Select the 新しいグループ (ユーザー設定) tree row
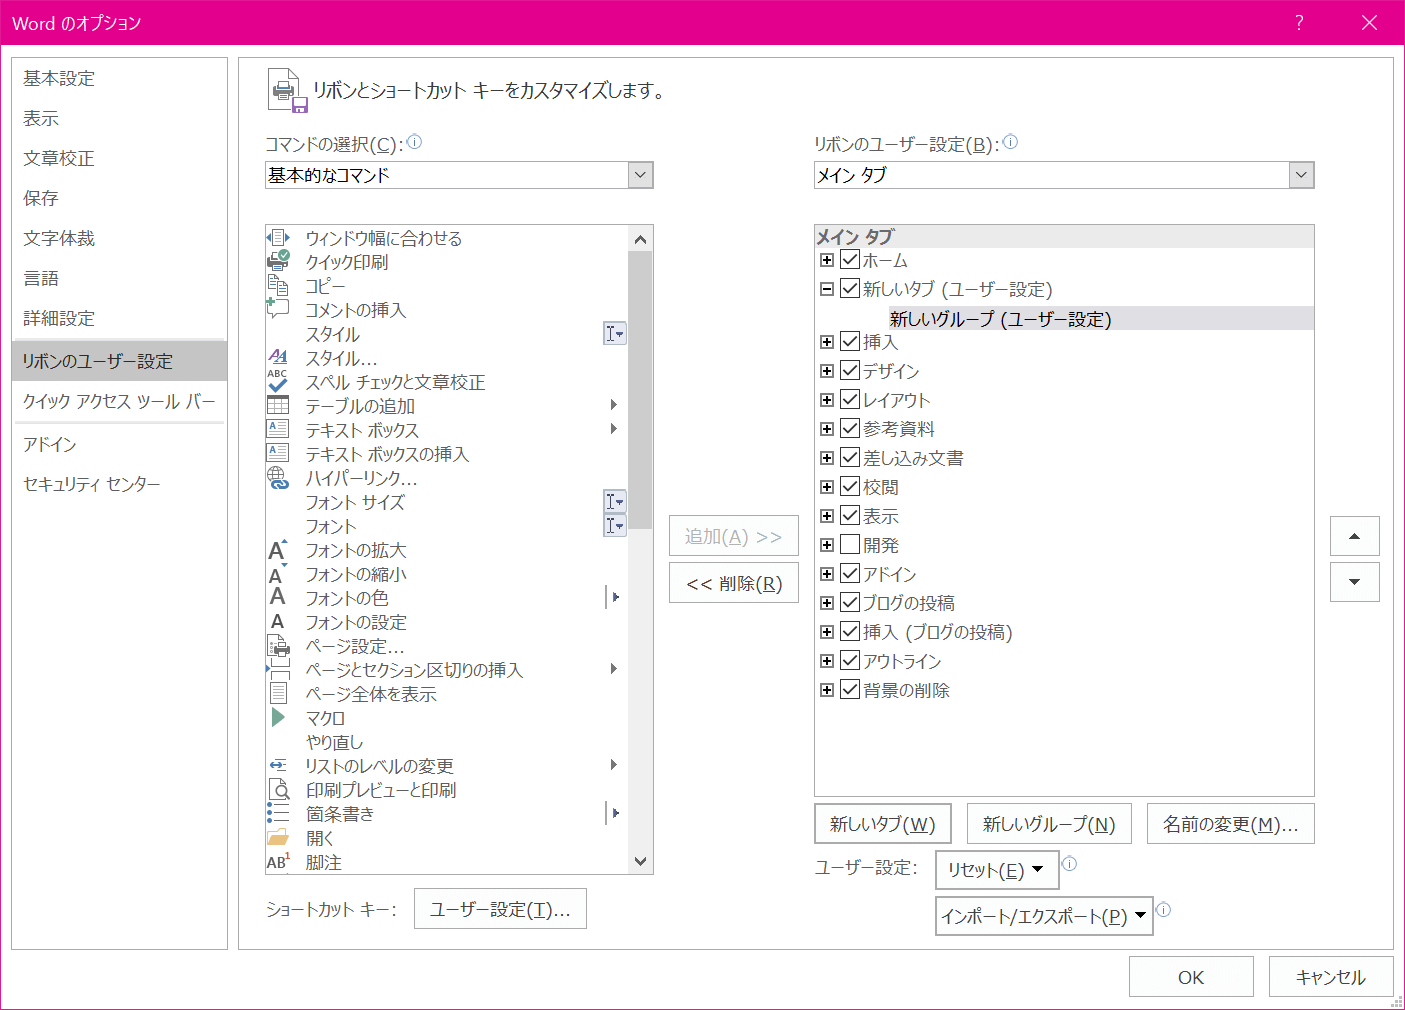1405x1010 pixels. 1100,318
